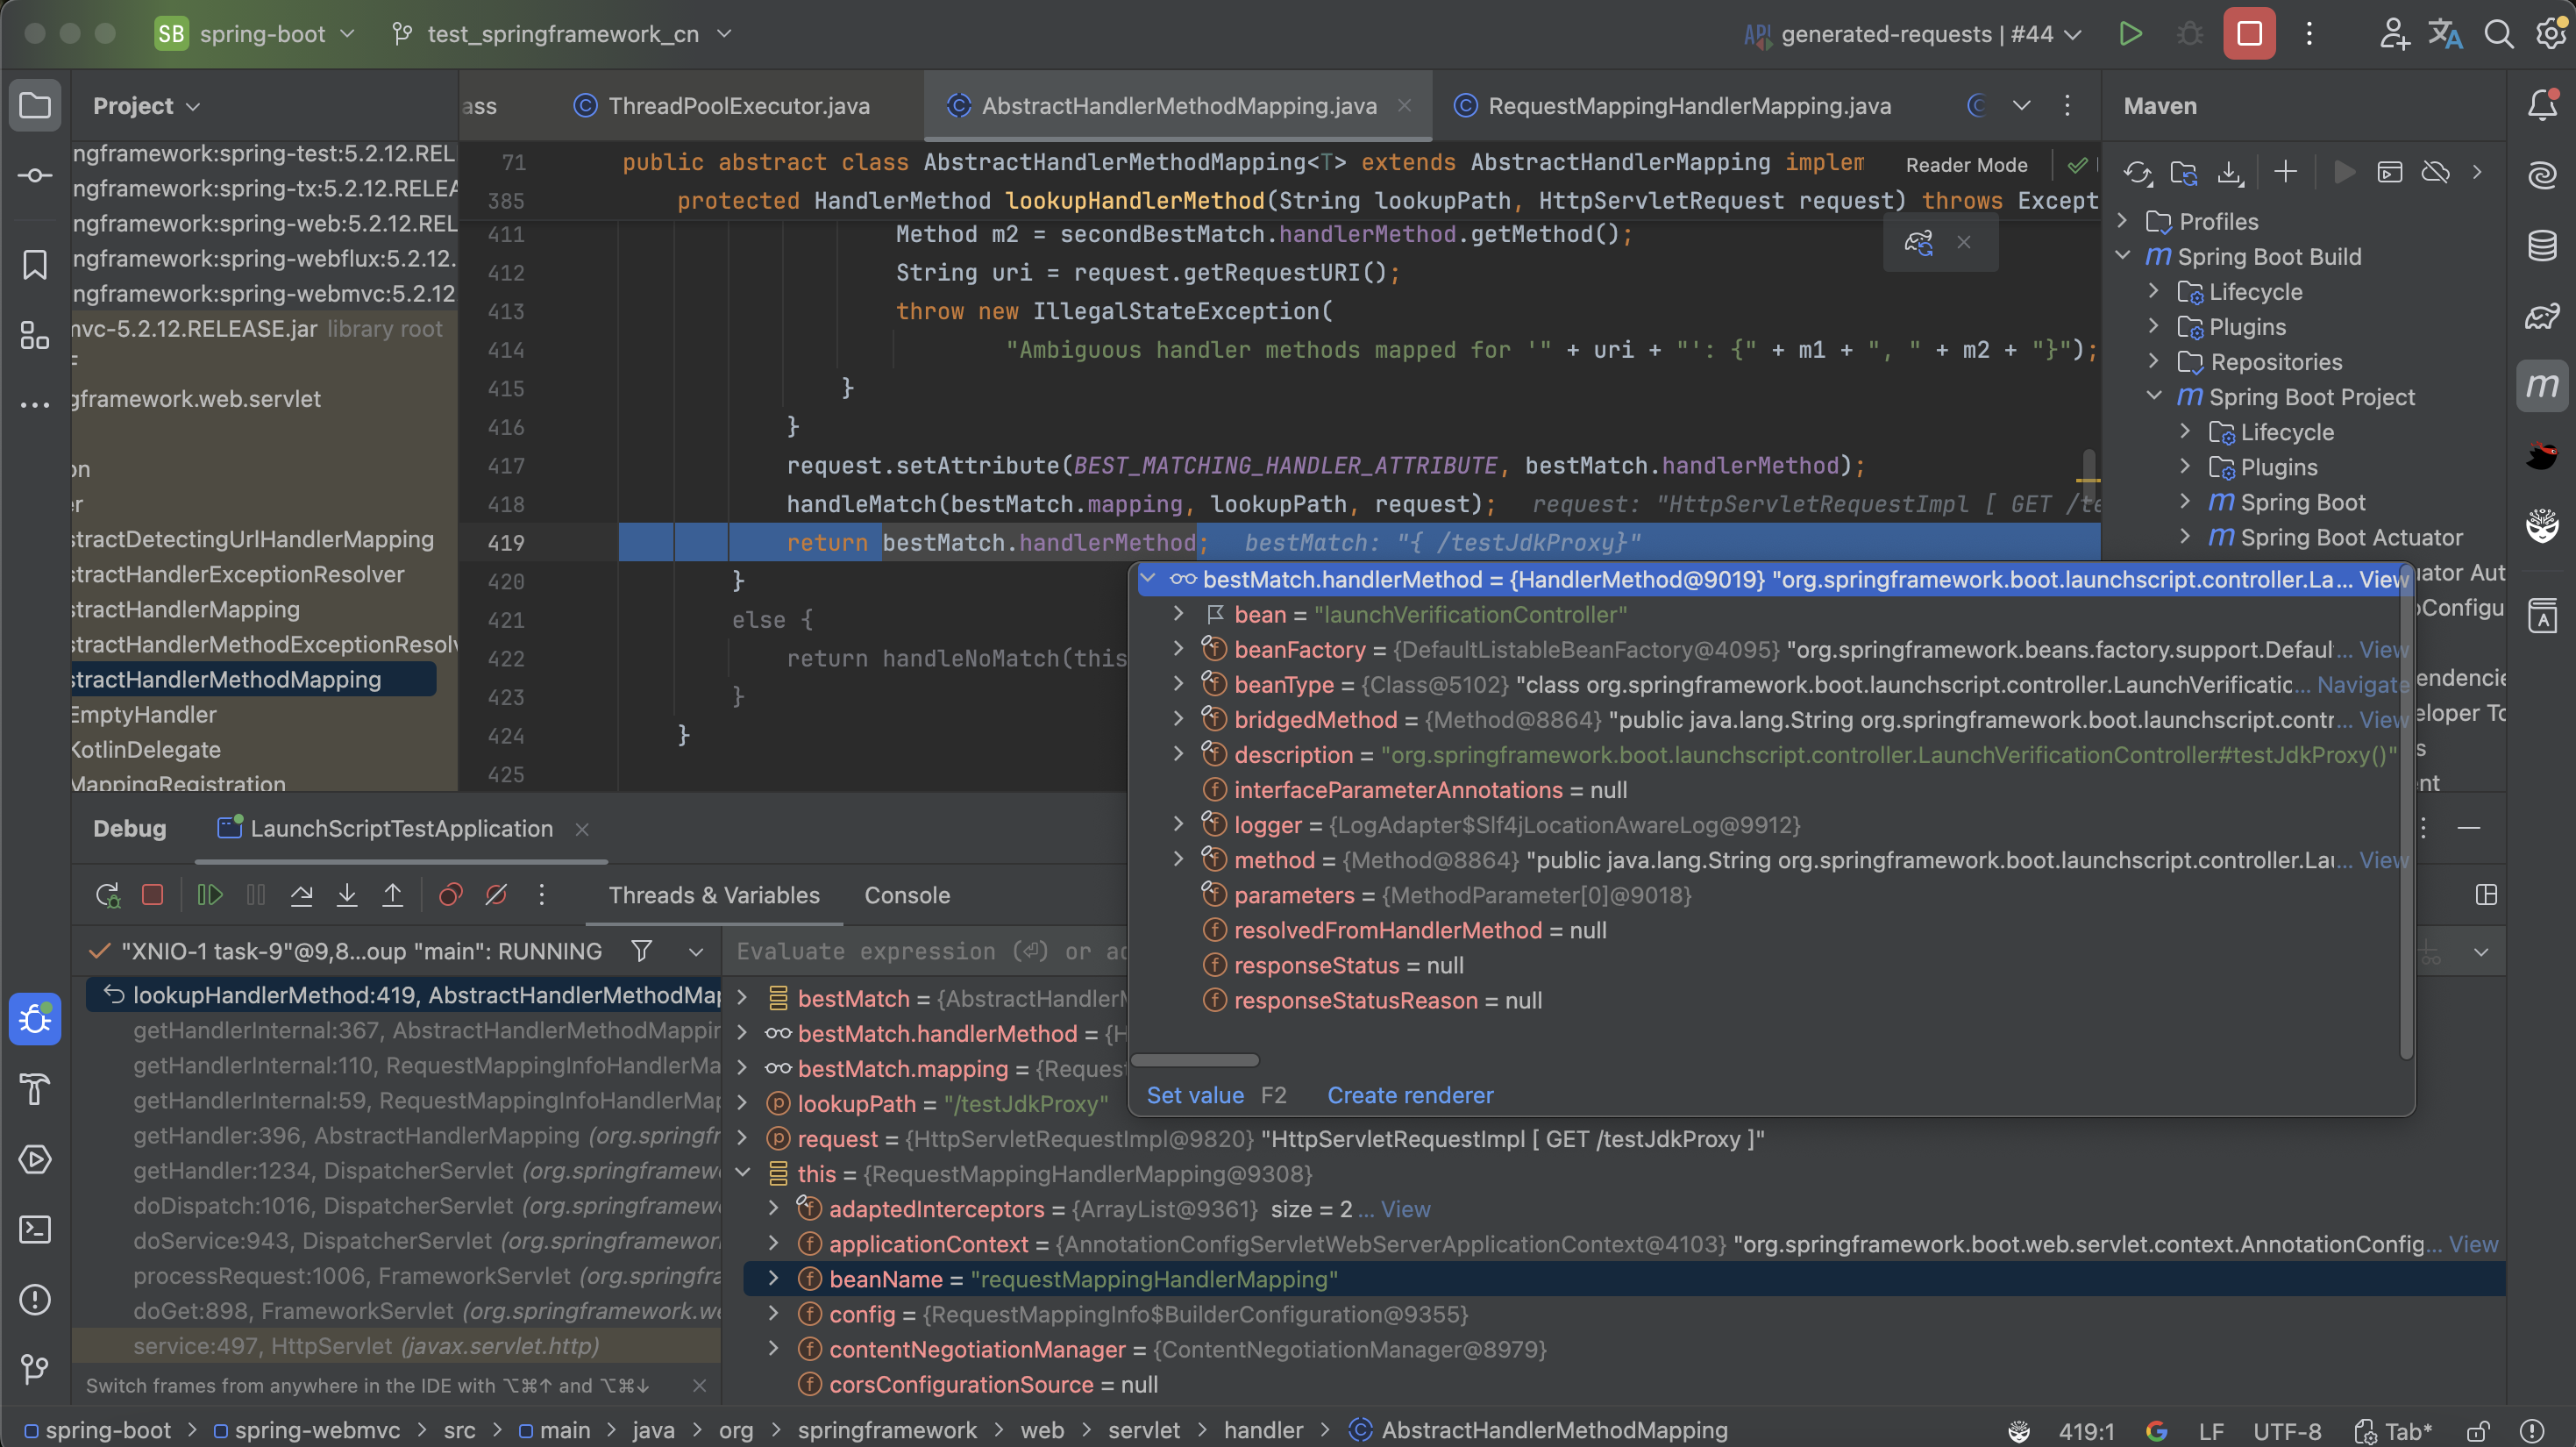Toggle Maven Offline Mode icon
The height and width of the screenshot is (1447, 2576).
click(x=2435, y=173)
